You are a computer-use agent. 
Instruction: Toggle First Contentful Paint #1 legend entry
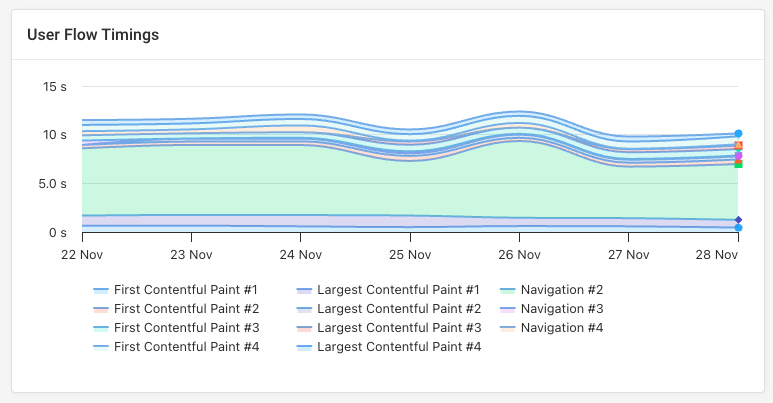coord(176,290)
